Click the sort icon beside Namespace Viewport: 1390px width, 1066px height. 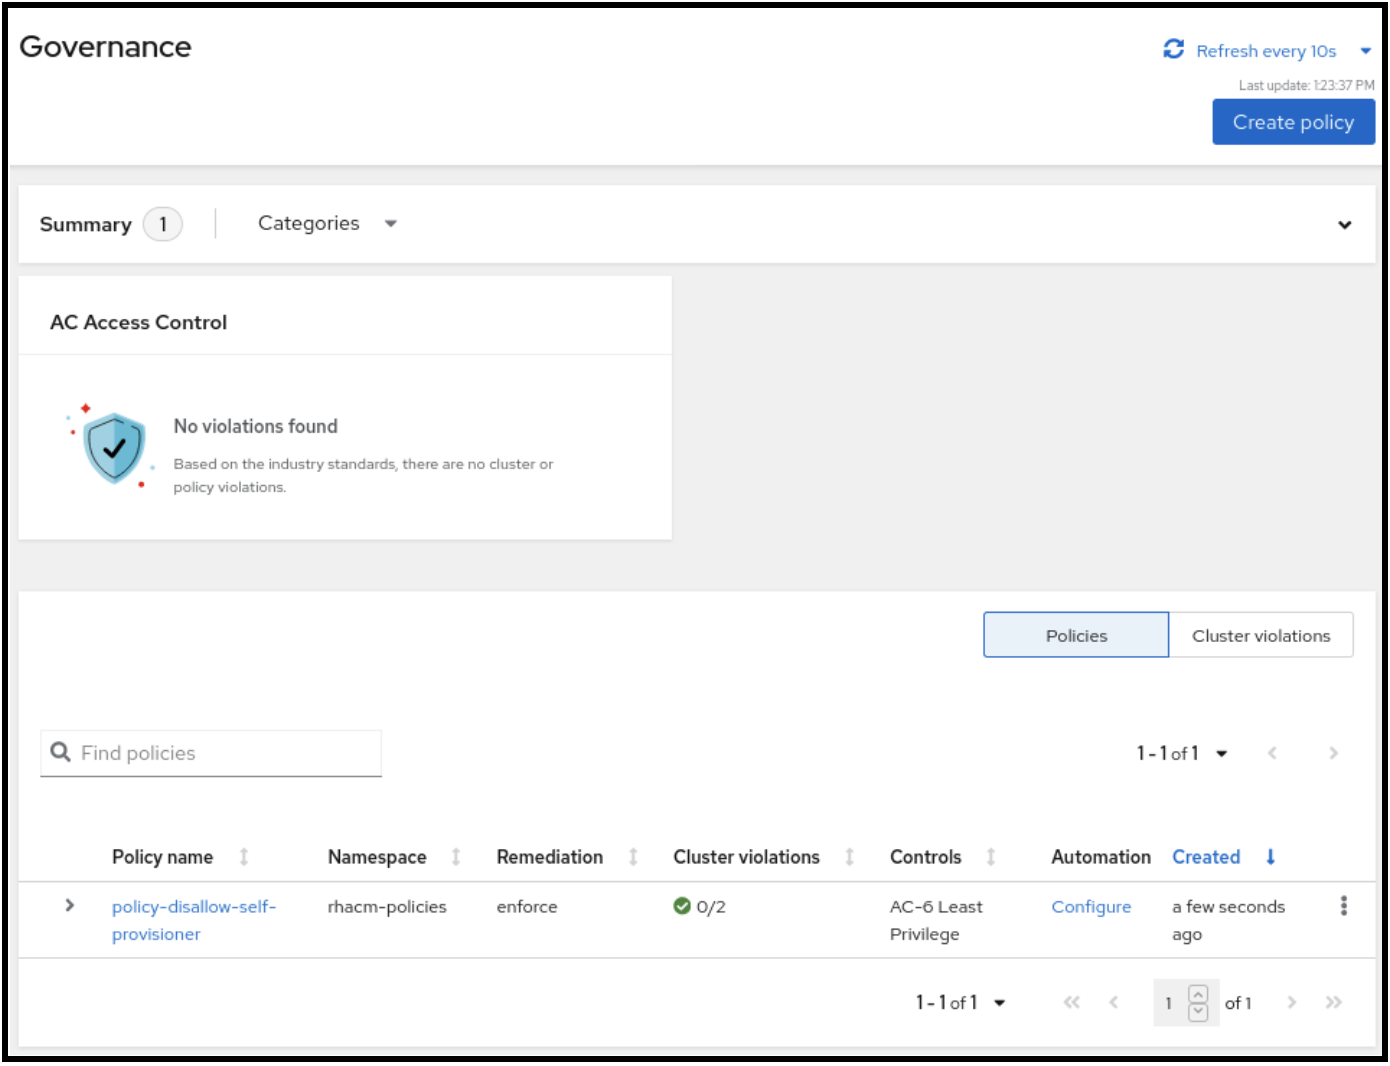[456, 857]
